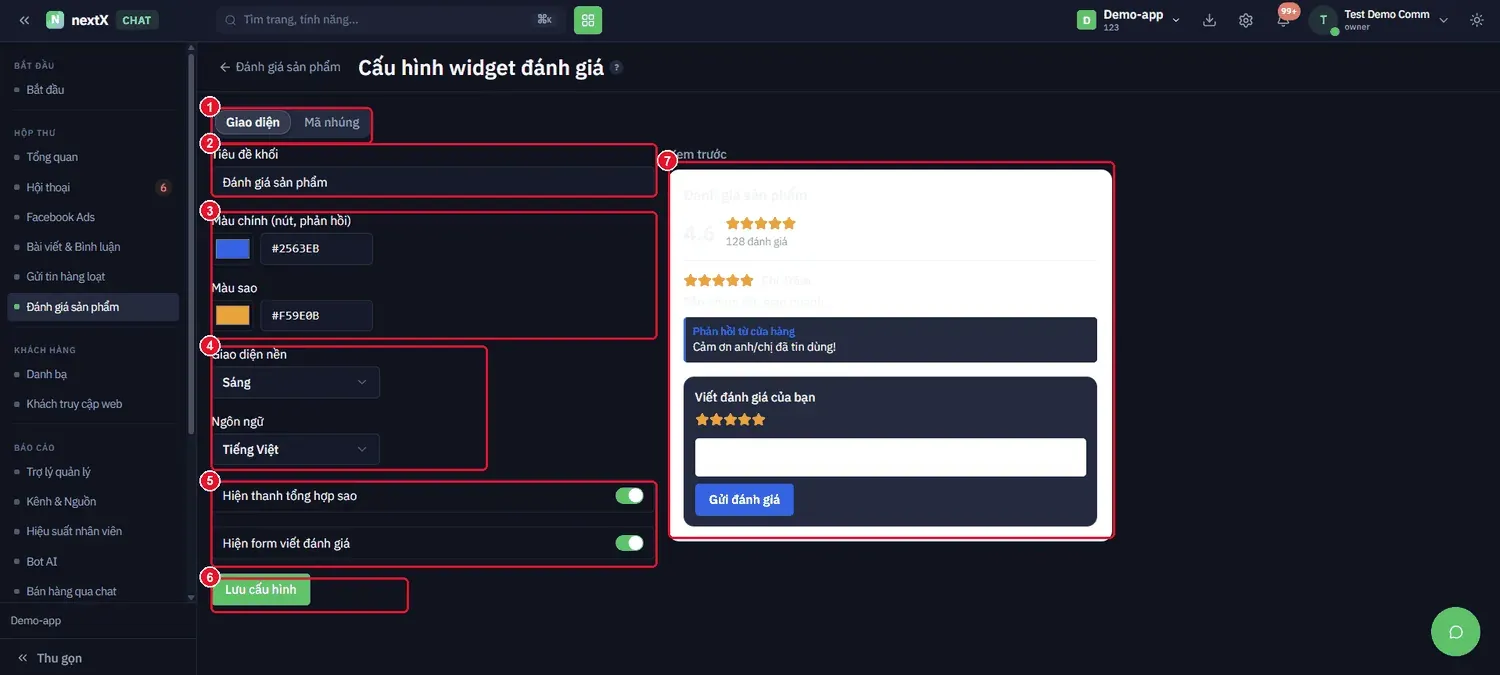Click the nextX logo icon

point(55,20)
